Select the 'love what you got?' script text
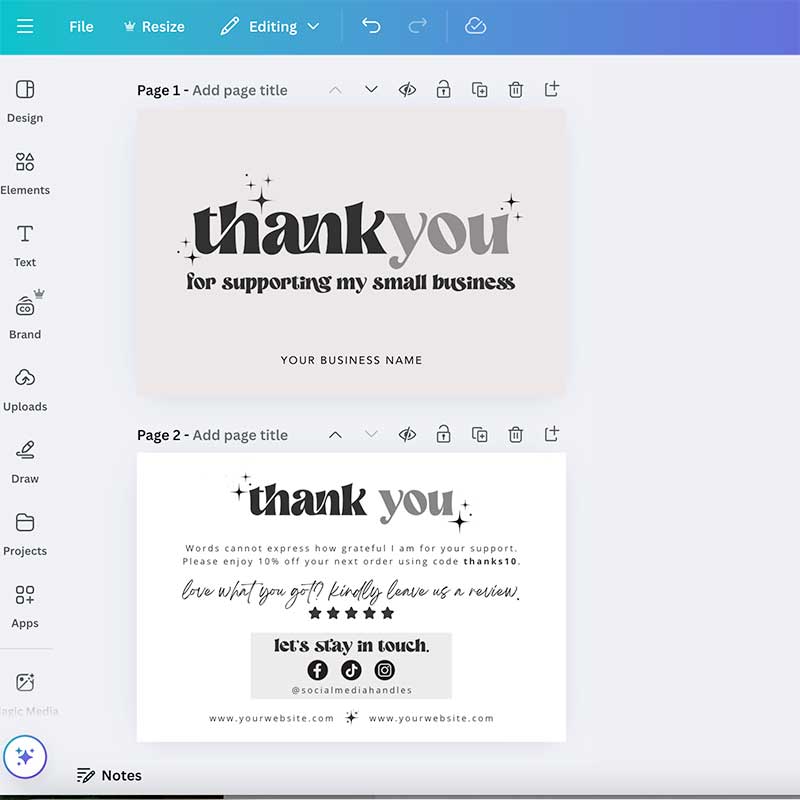 click(x=351, y=592)
